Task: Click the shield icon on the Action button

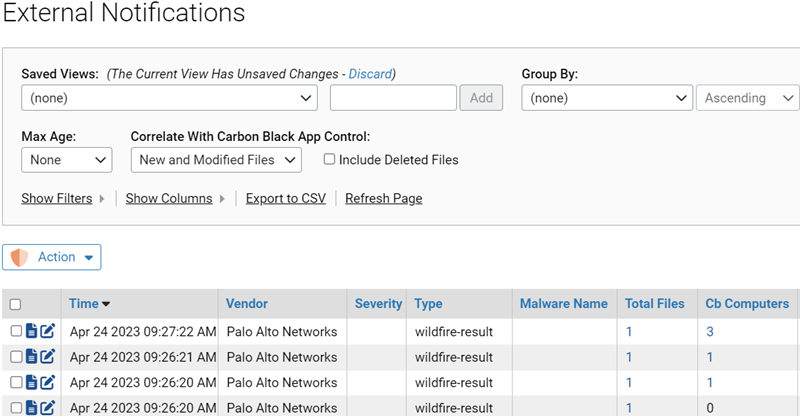Action: (x=19, y=257)
